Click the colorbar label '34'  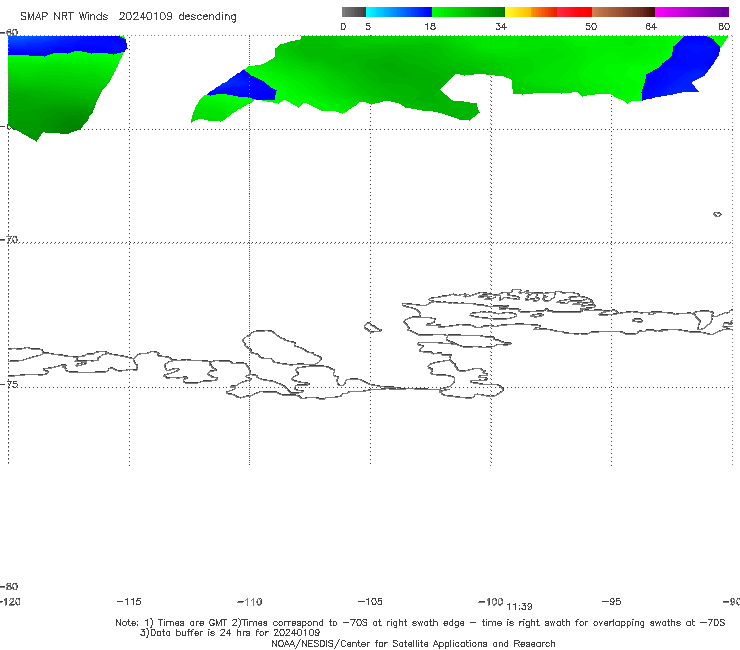click(x=501, y=26)
